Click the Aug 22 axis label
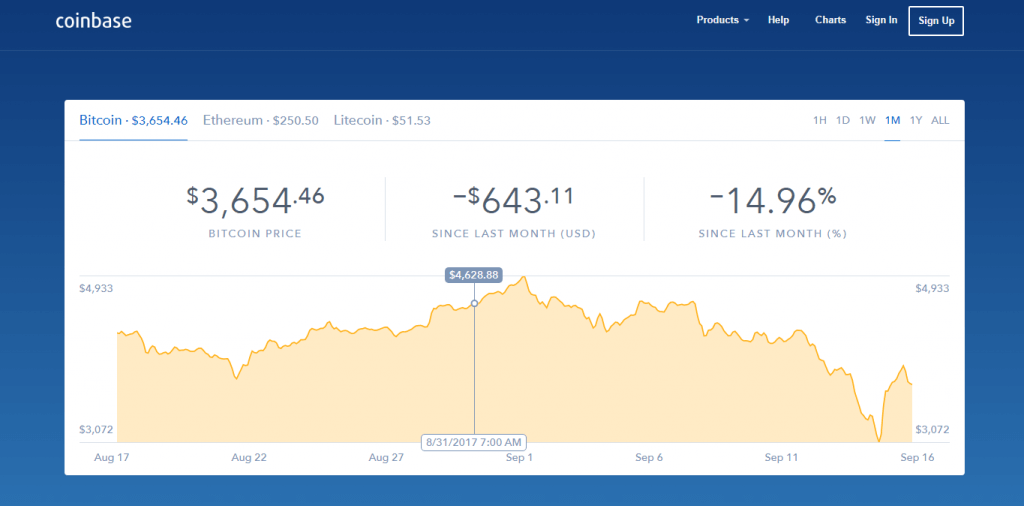Viewport: 1024px width, 506px height. pyautogui.click(x=249, y=458)
